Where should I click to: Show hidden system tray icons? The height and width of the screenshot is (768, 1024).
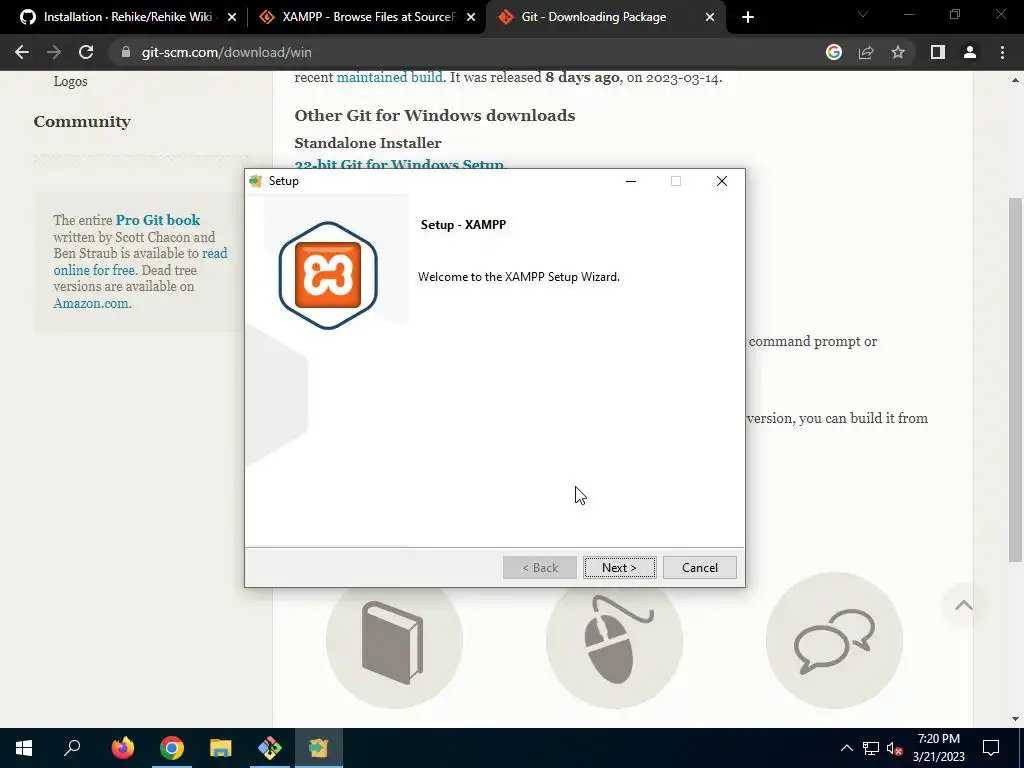(x=846, y=748)
